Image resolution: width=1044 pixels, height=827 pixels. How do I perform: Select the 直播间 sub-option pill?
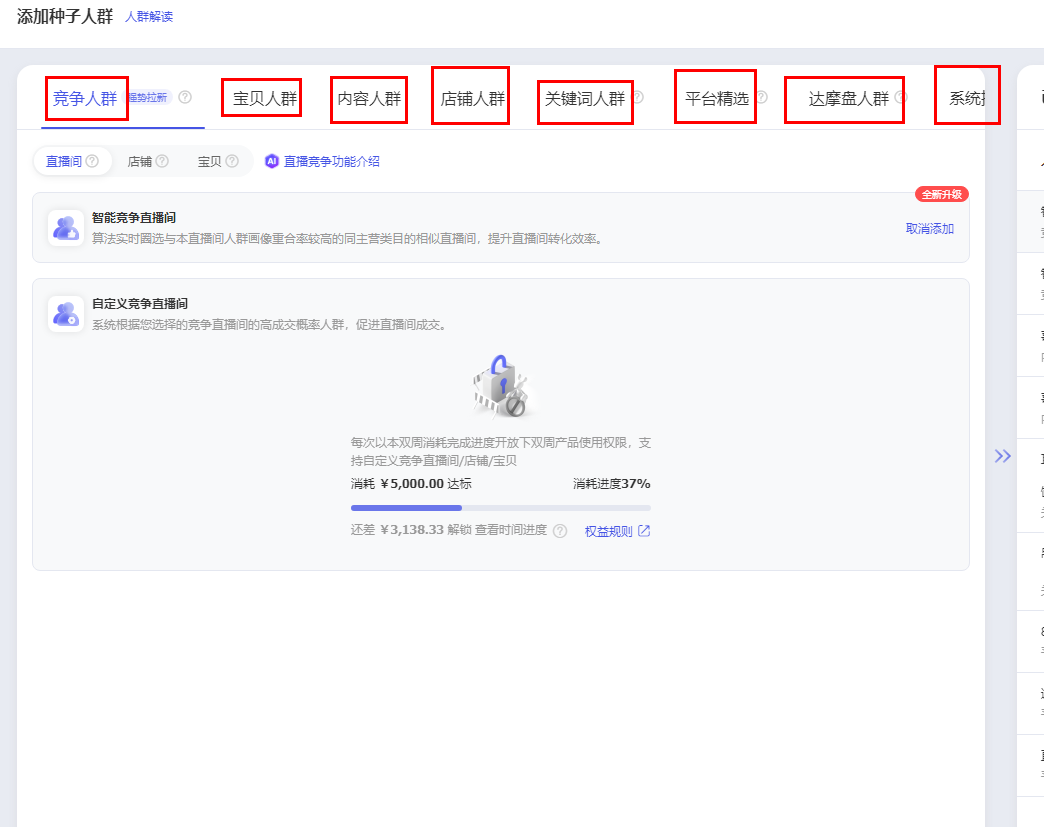click(72, 161)
